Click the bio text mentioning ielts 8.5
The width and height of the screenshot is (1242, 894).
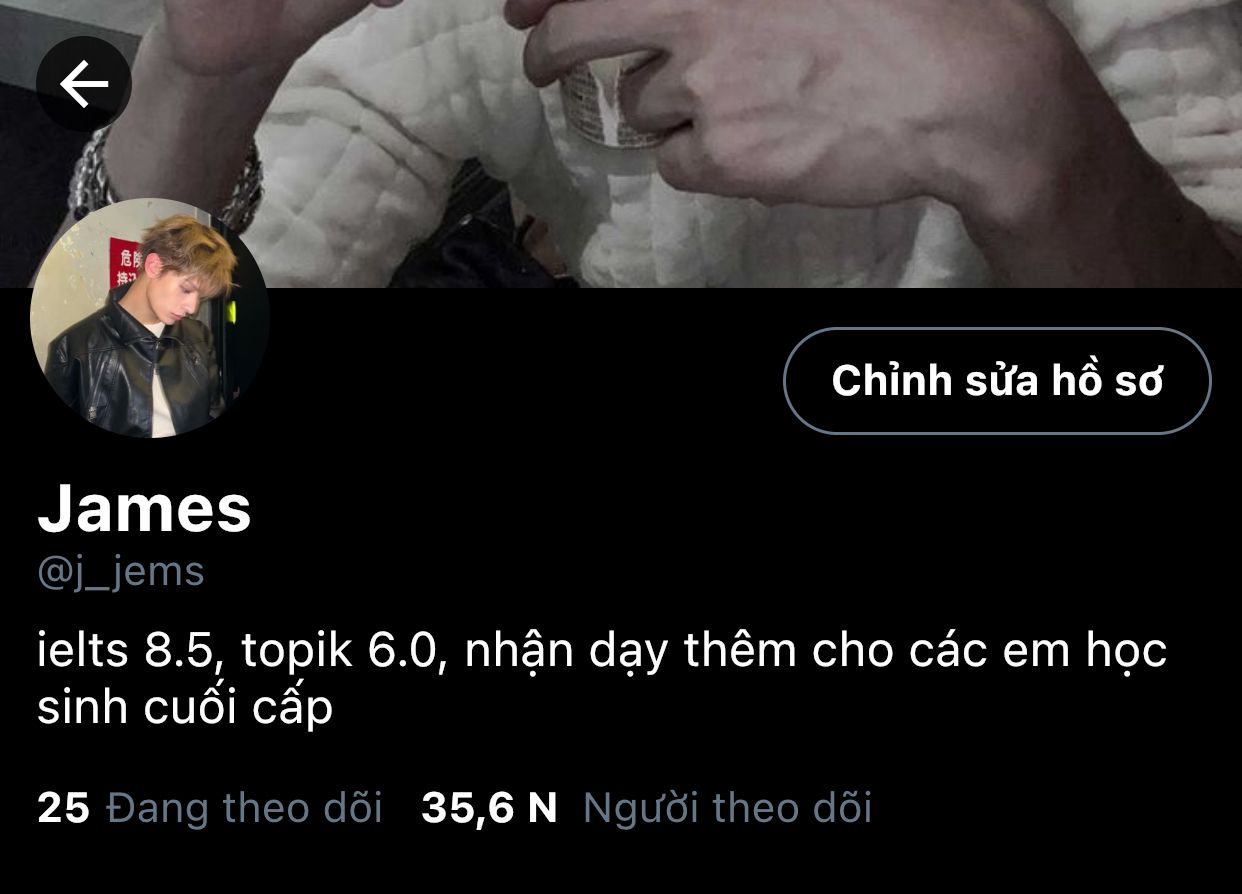pyautogui.click(x=602, y=679)
